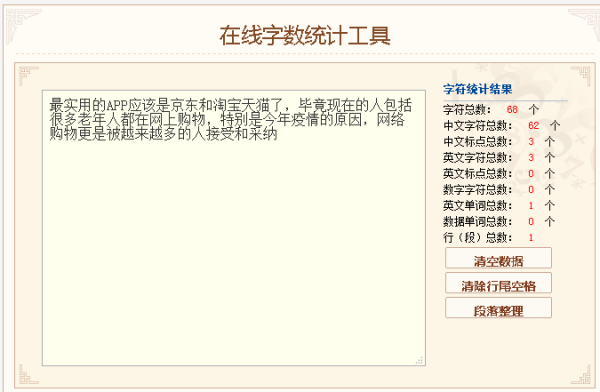Click the textarea resize grip corner
Viewport: 600px width, 392px height.
pyautogui.click(x=419, y=360)
